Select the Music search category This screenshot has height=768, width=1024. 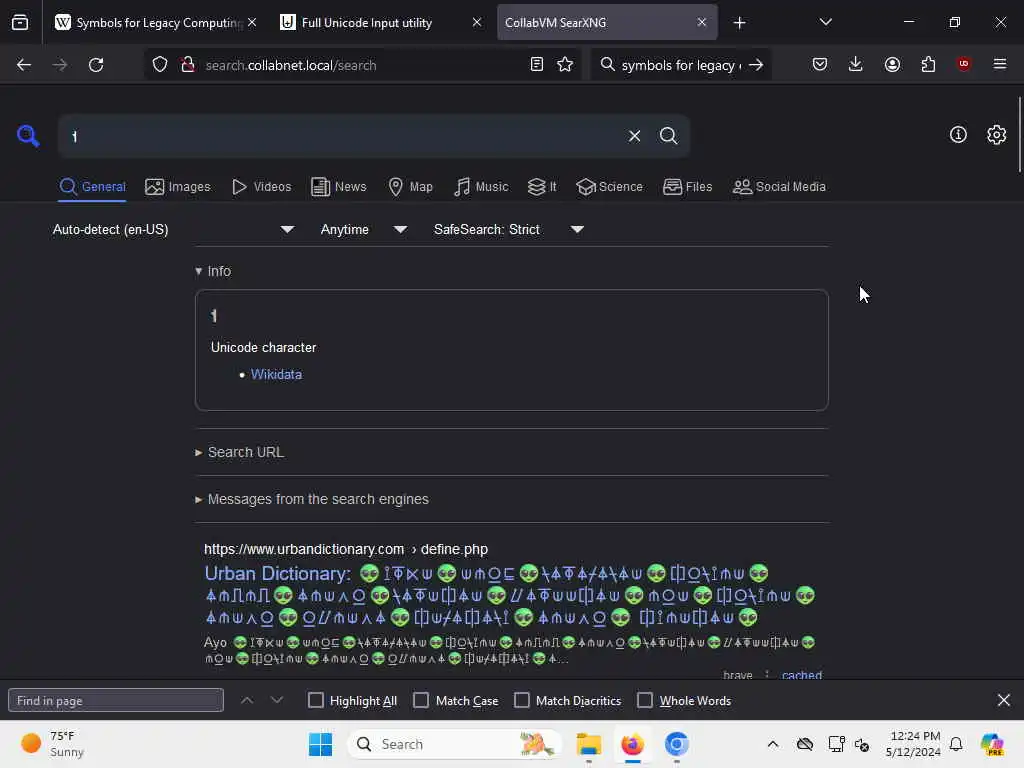pyautogui.click(x=481, y=187)
